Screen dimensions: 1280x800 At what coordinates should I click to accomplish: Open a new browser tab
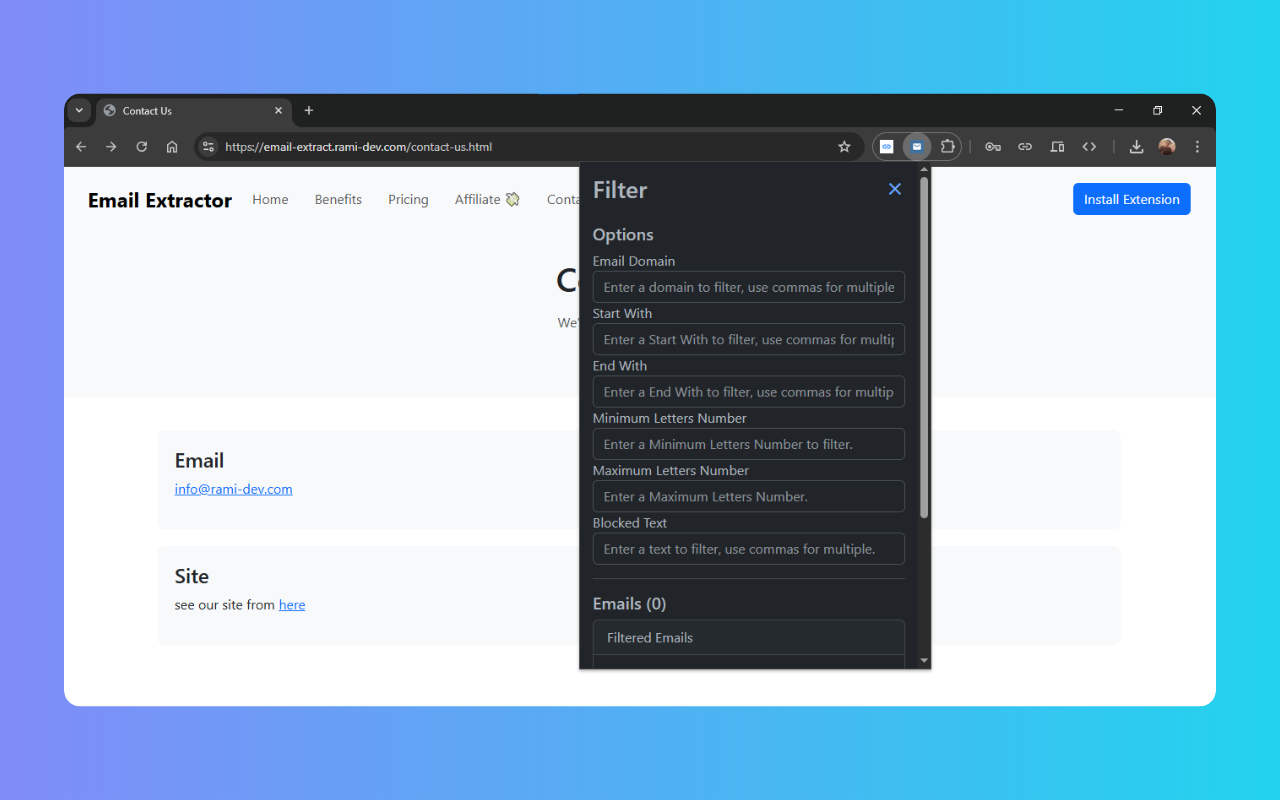pyautogui.click(x=309, y=111)
